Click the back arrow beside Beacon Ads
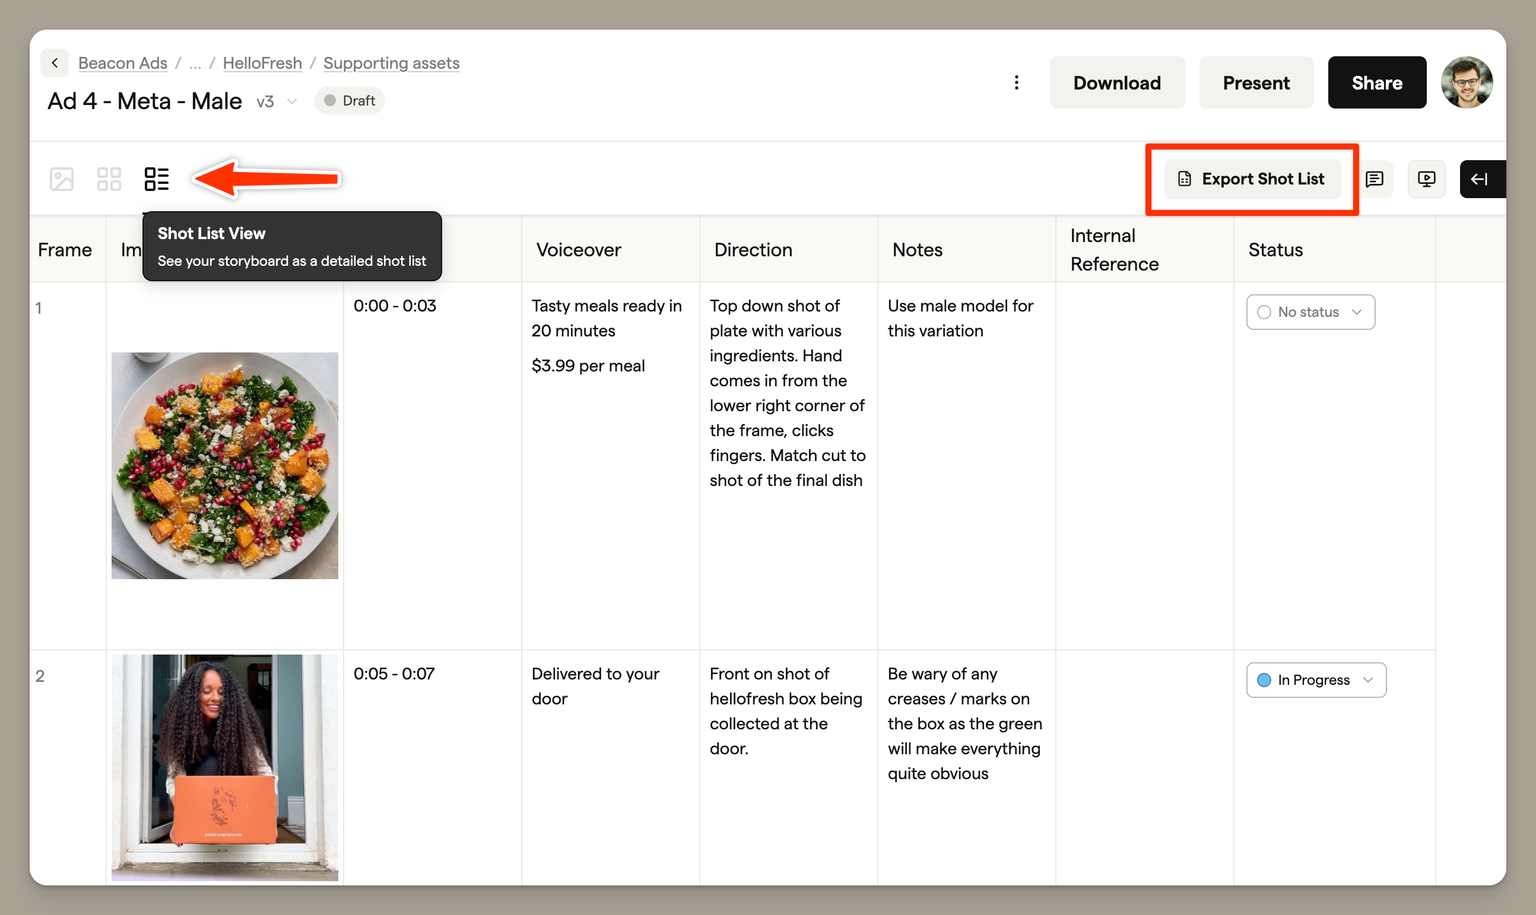1536x915 pixels. point(55,63)
